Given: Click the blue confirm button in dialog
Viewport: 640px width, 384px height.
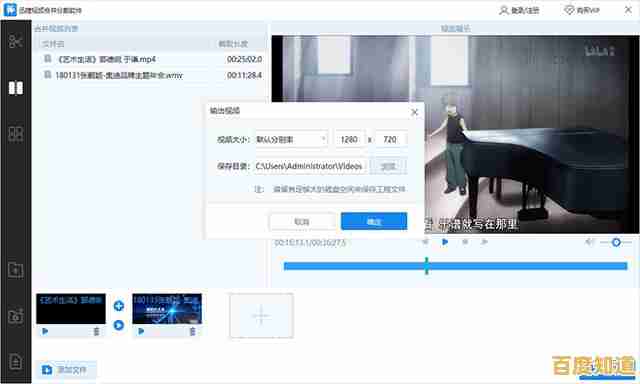Looking at the screenshot, I should coord(374,222).
